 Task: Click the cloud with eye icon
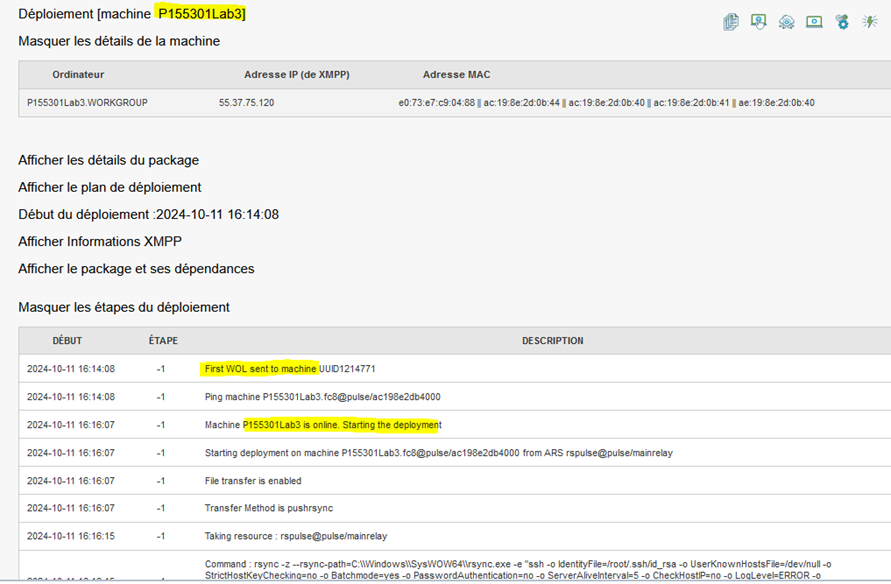tap(787, 21)
